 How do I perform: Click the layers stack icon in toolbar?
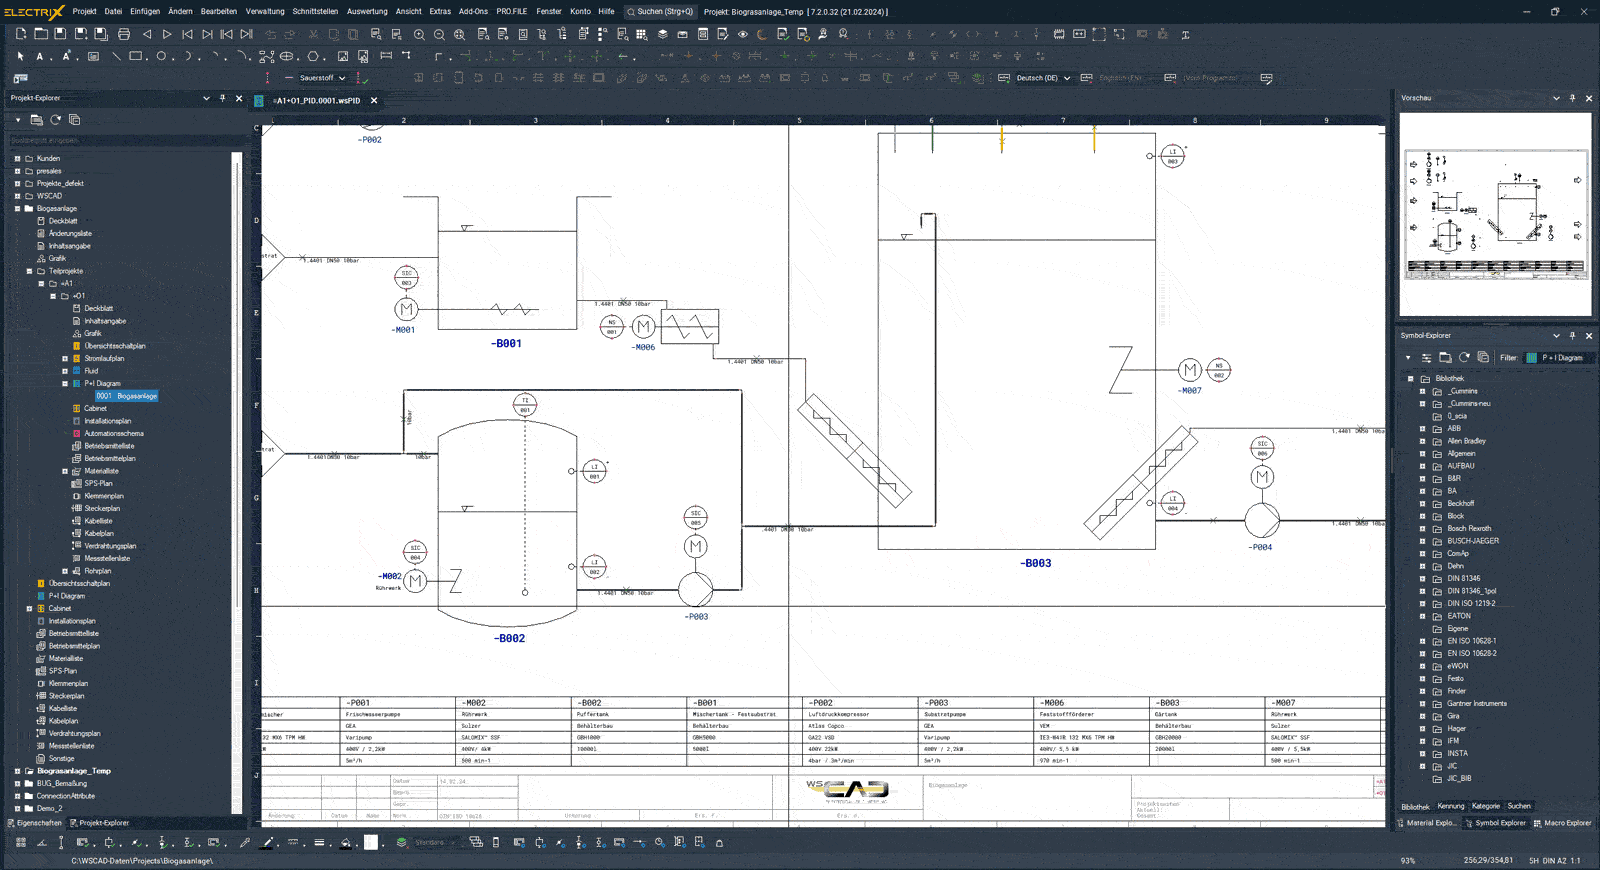pyautogui.click(x=662, y=34)
